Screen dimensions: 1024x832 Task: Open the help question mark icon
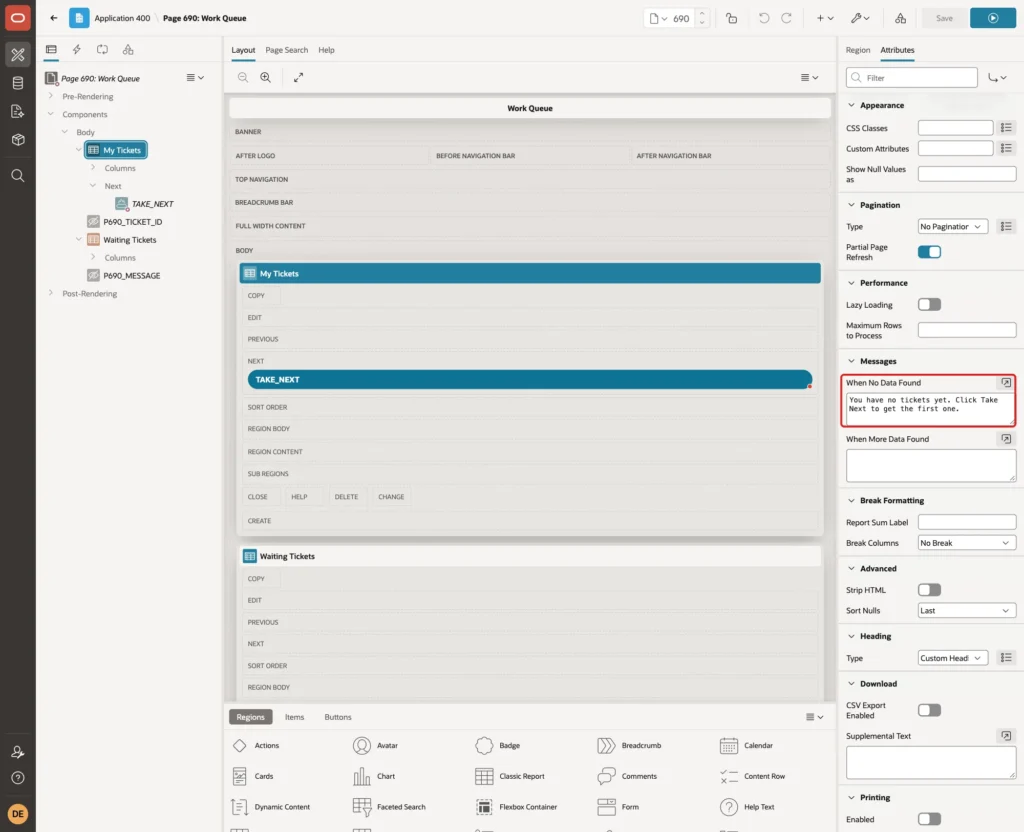(x=18, y=778)
